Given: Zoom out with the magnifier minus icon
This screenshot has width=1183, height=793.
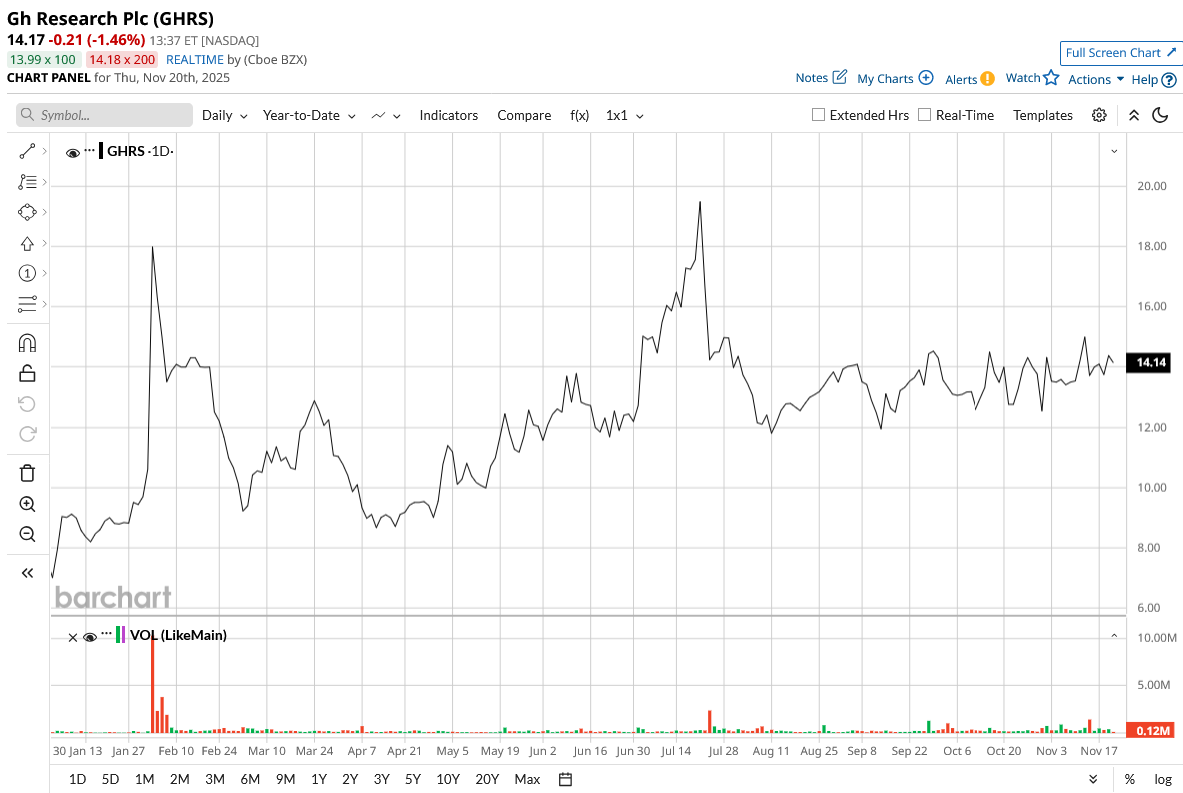Looking at the screenshot, I should 27,534.
